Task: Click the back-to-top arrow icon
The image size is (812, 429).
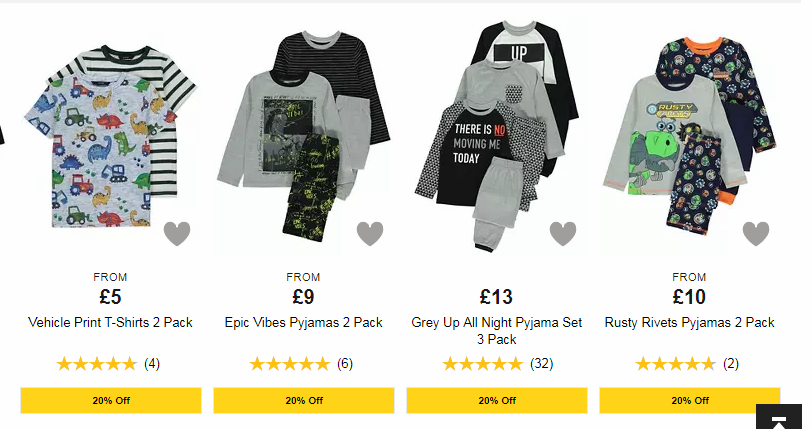Action: (779, 418)
